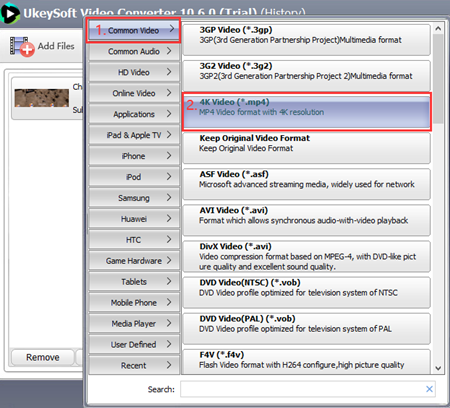Choose DVD Video(PAL) (*.vob) format
Viewport: 450px width, 408px height.
coord(306,328)
